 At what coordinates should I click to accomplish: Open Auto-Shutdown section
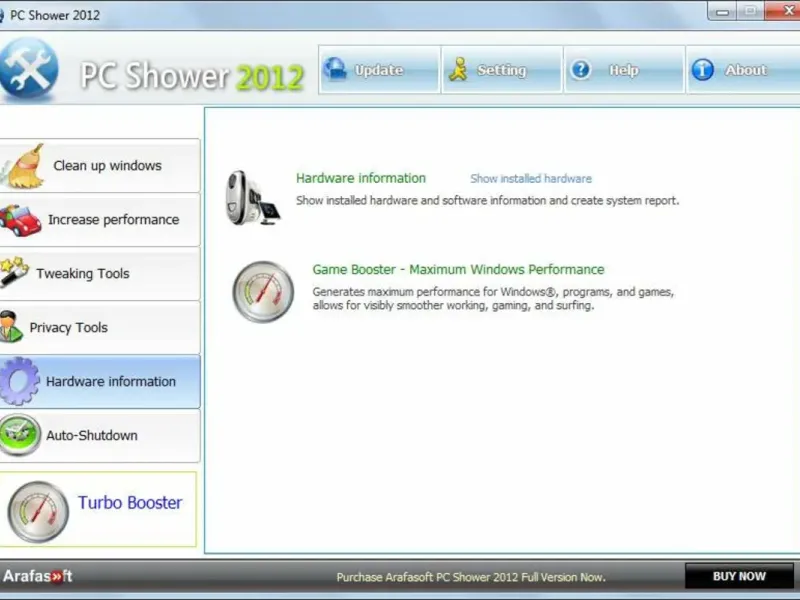pyautogui.click(x=100, y=436)
